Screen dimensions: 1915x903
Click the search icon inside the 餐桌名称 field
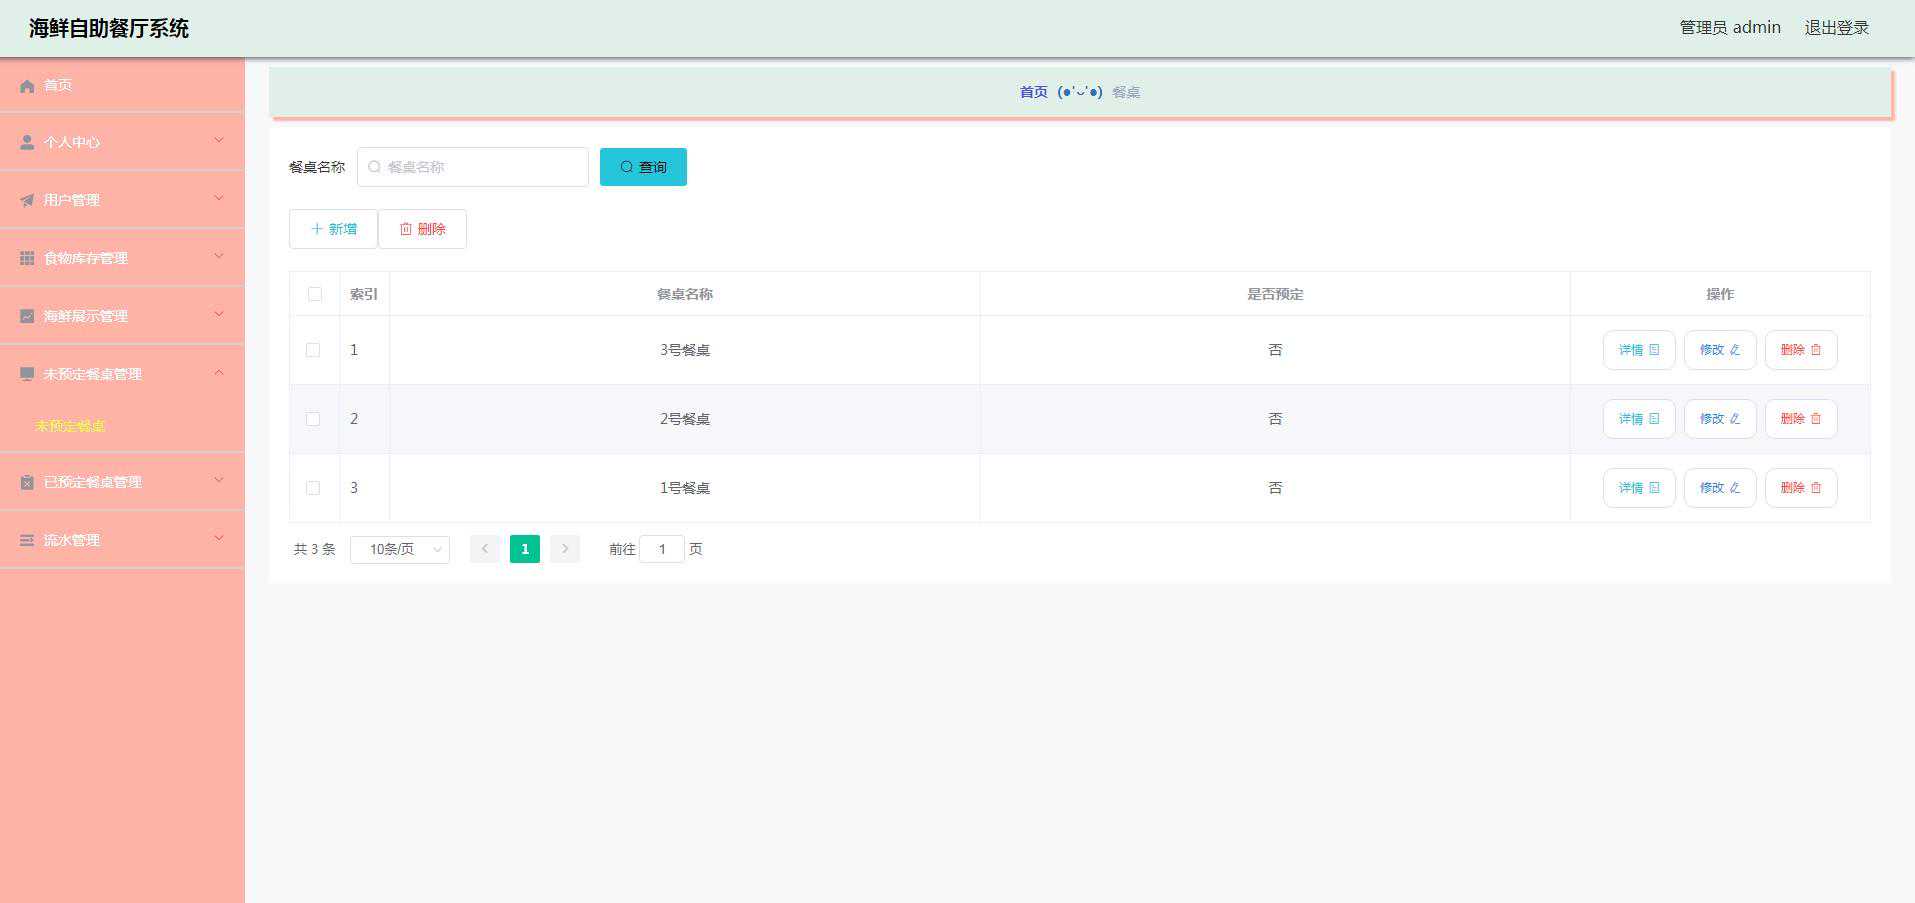click(x=374, y=167)
